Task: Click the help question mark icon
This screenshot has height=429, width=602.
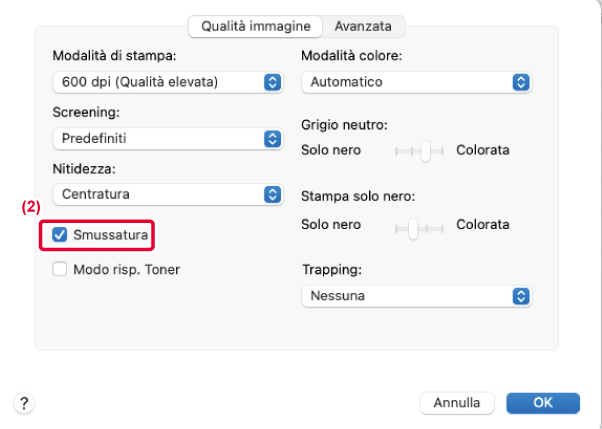Action: [x=22, y=403]
